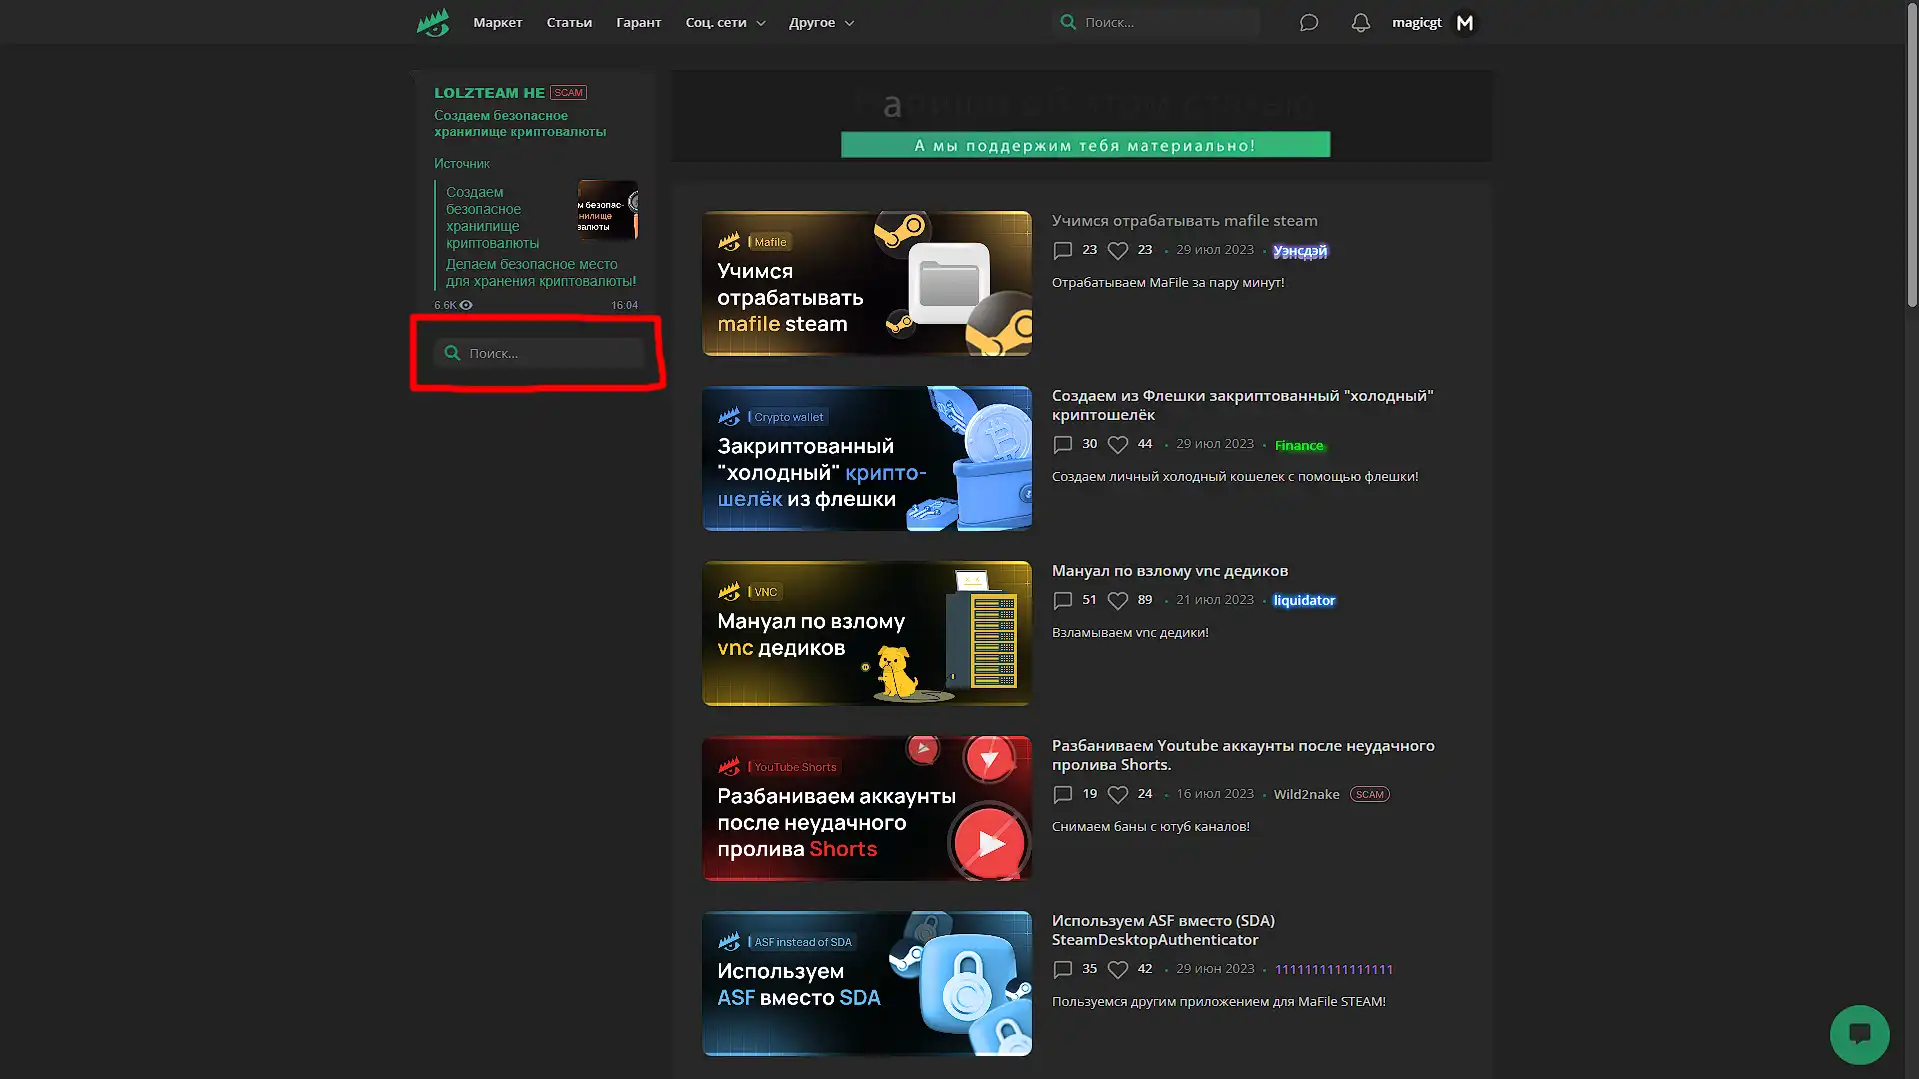
Task: Click comment icon on ASF instead of SDA article
Action: point(1063,969)
